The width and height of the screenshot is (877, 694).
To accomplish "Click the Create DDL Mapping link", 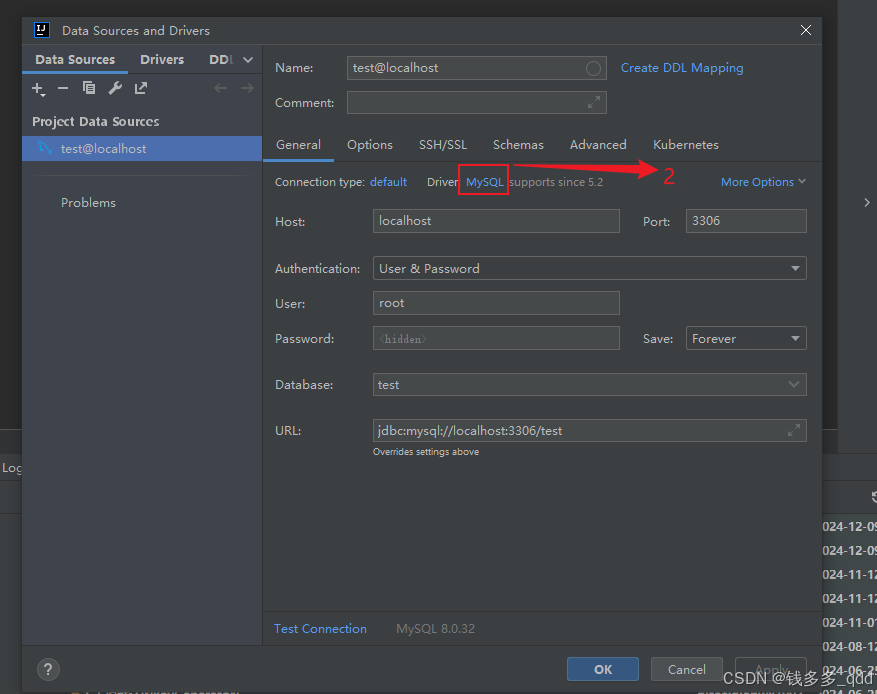I will (682, 68).
